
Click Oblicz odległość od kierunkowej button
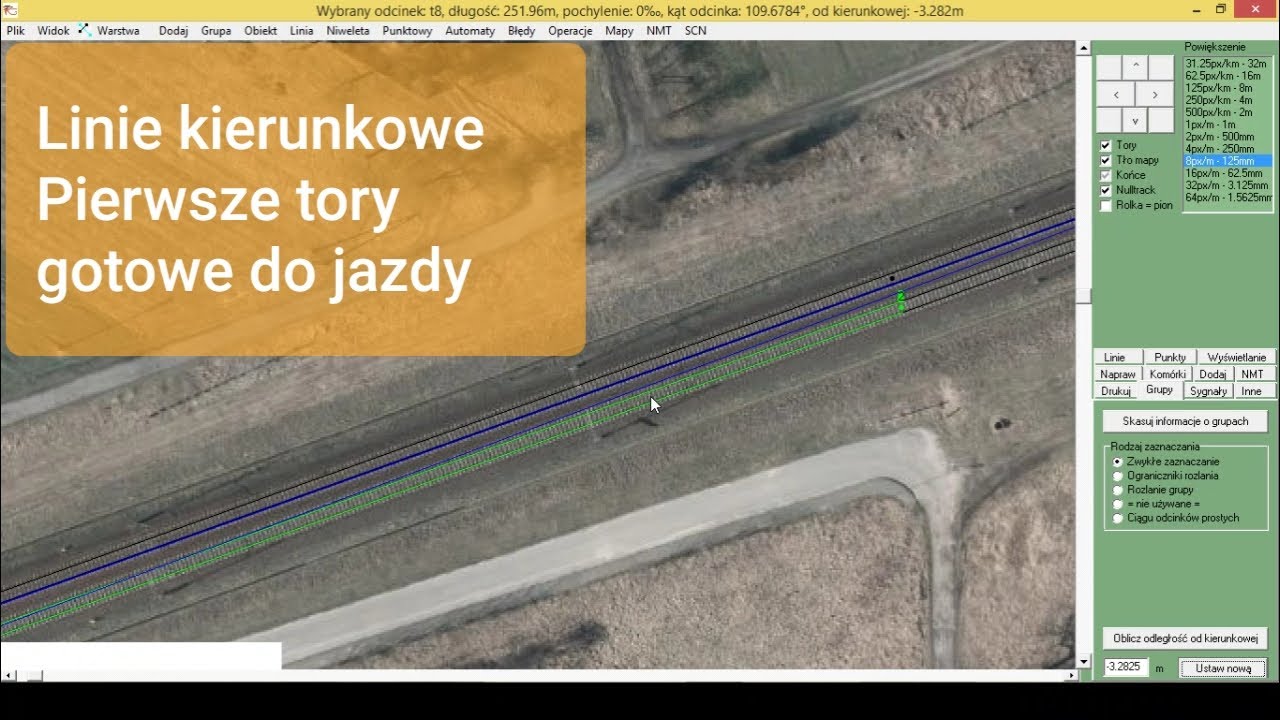tap(1185, 638)
